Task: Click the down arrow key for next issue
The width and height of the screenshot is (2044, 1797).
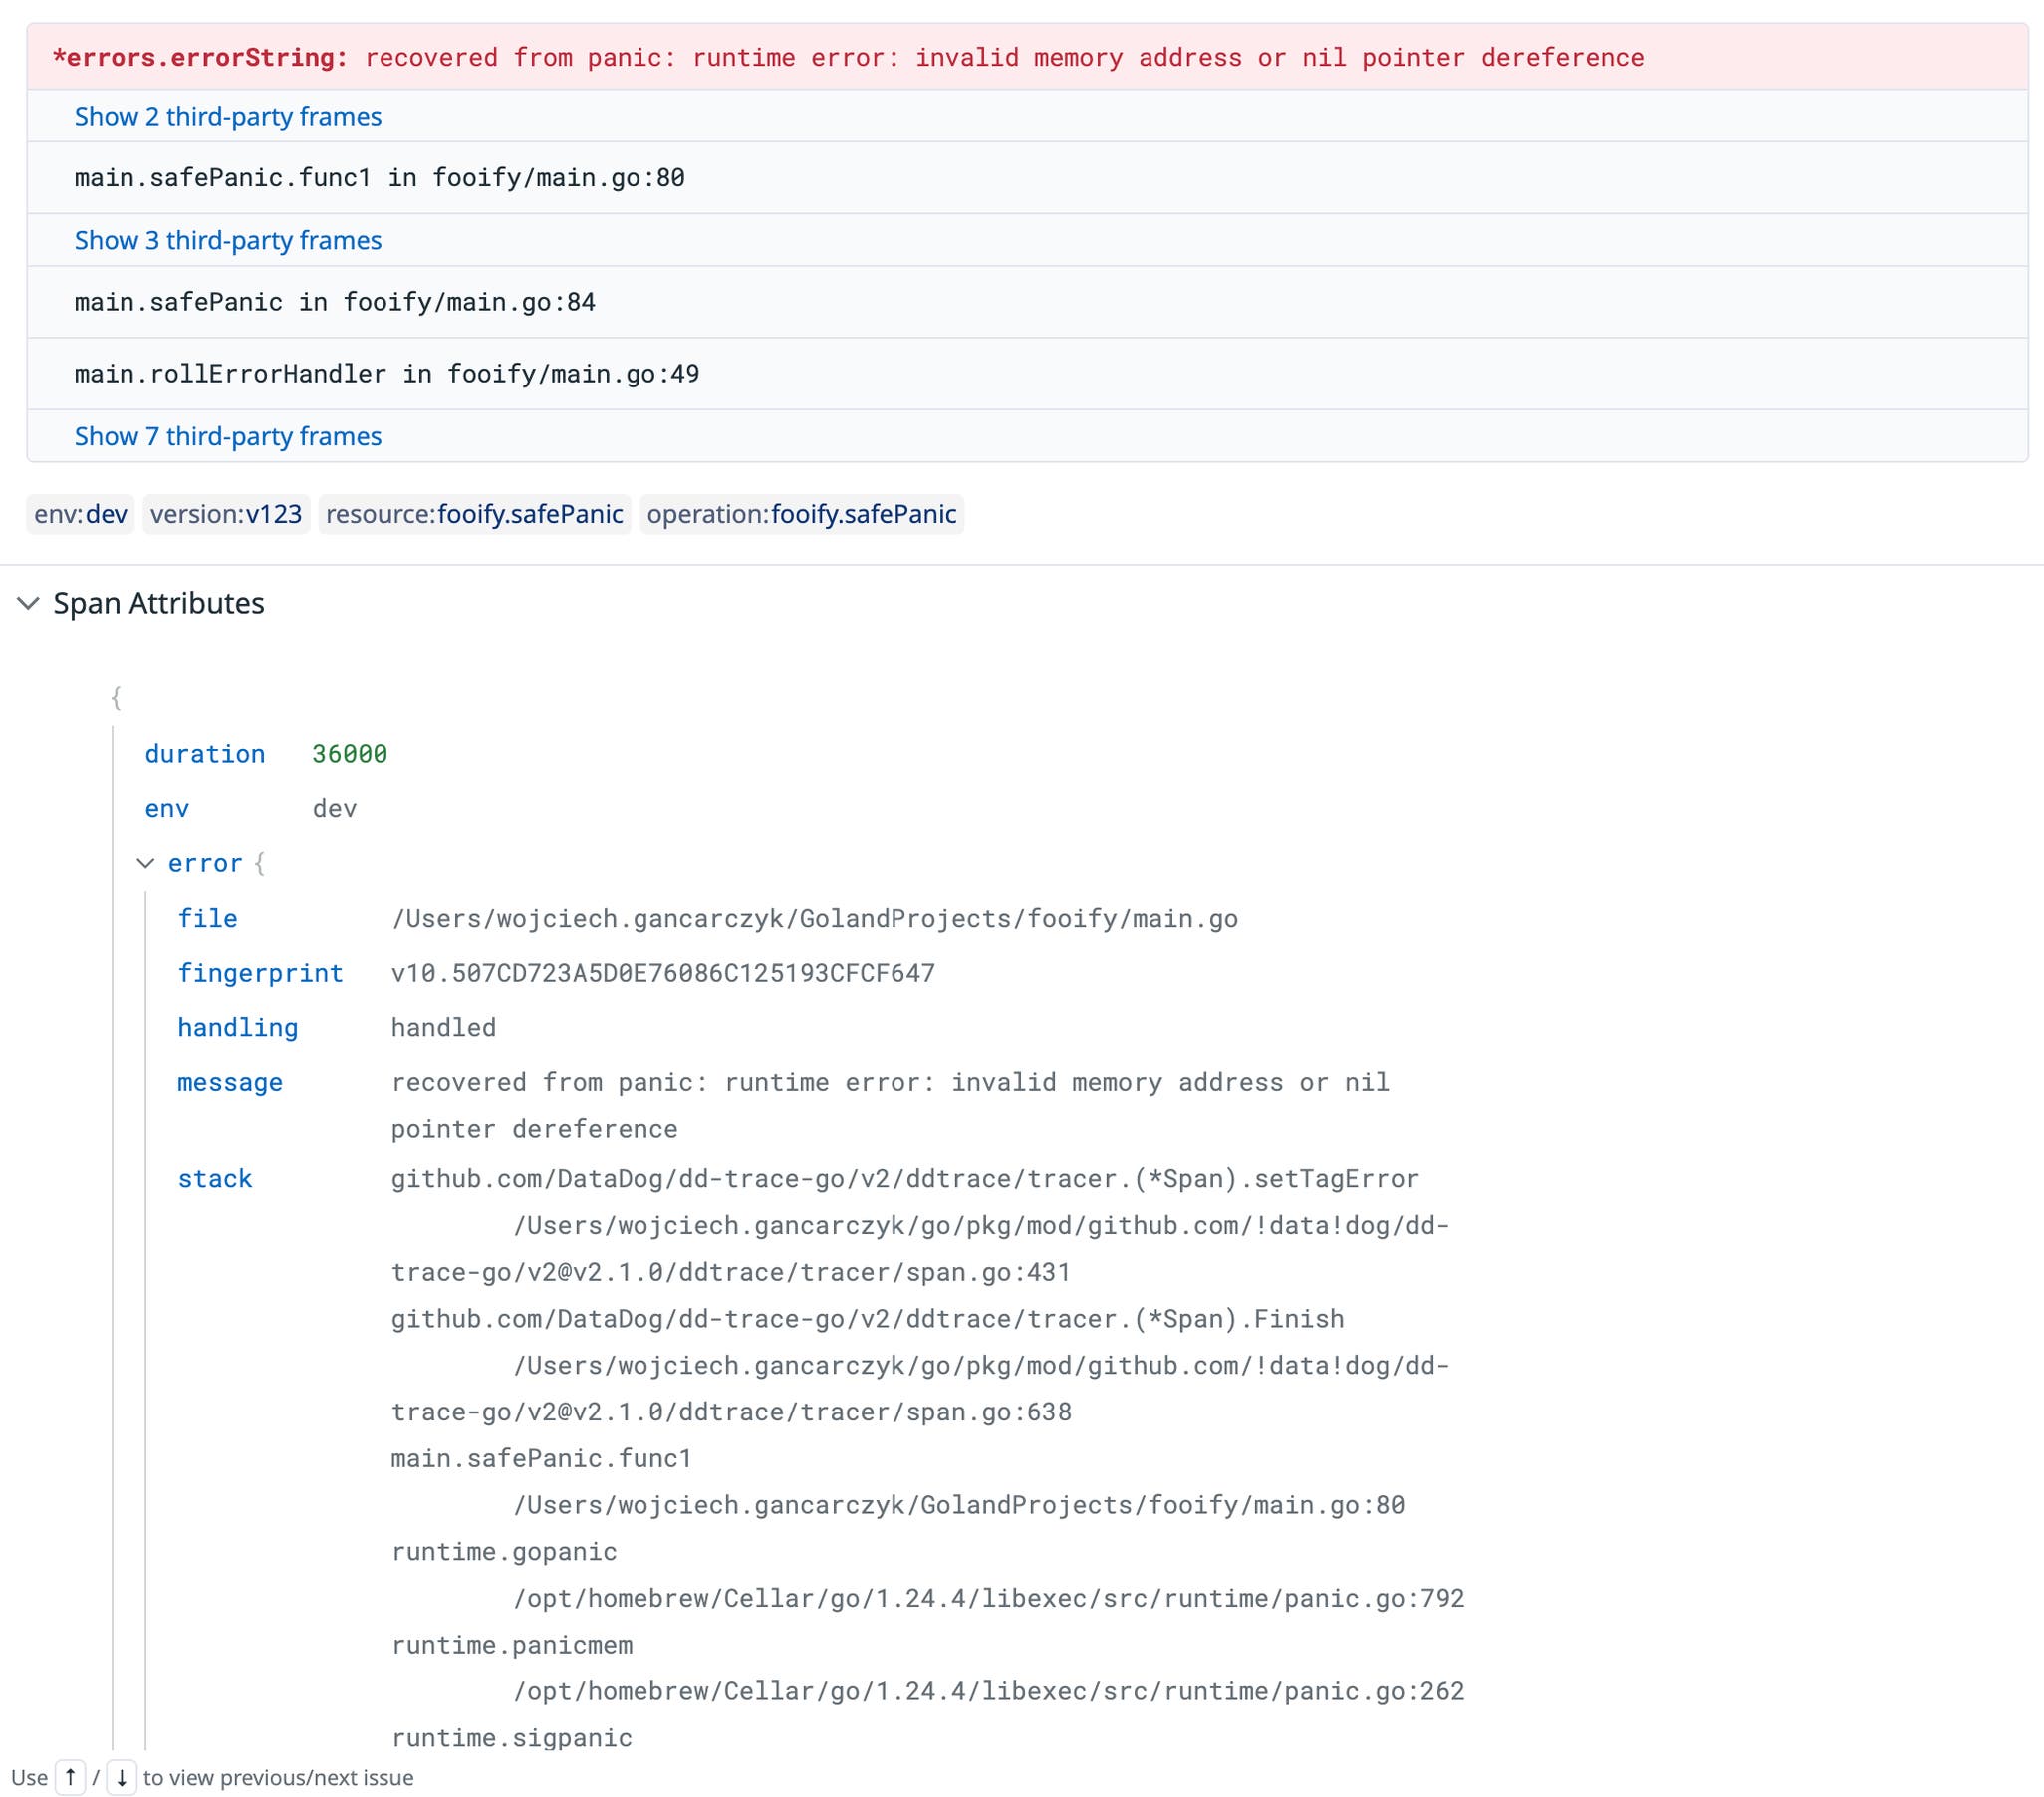Action: [x=121, y=1777]
